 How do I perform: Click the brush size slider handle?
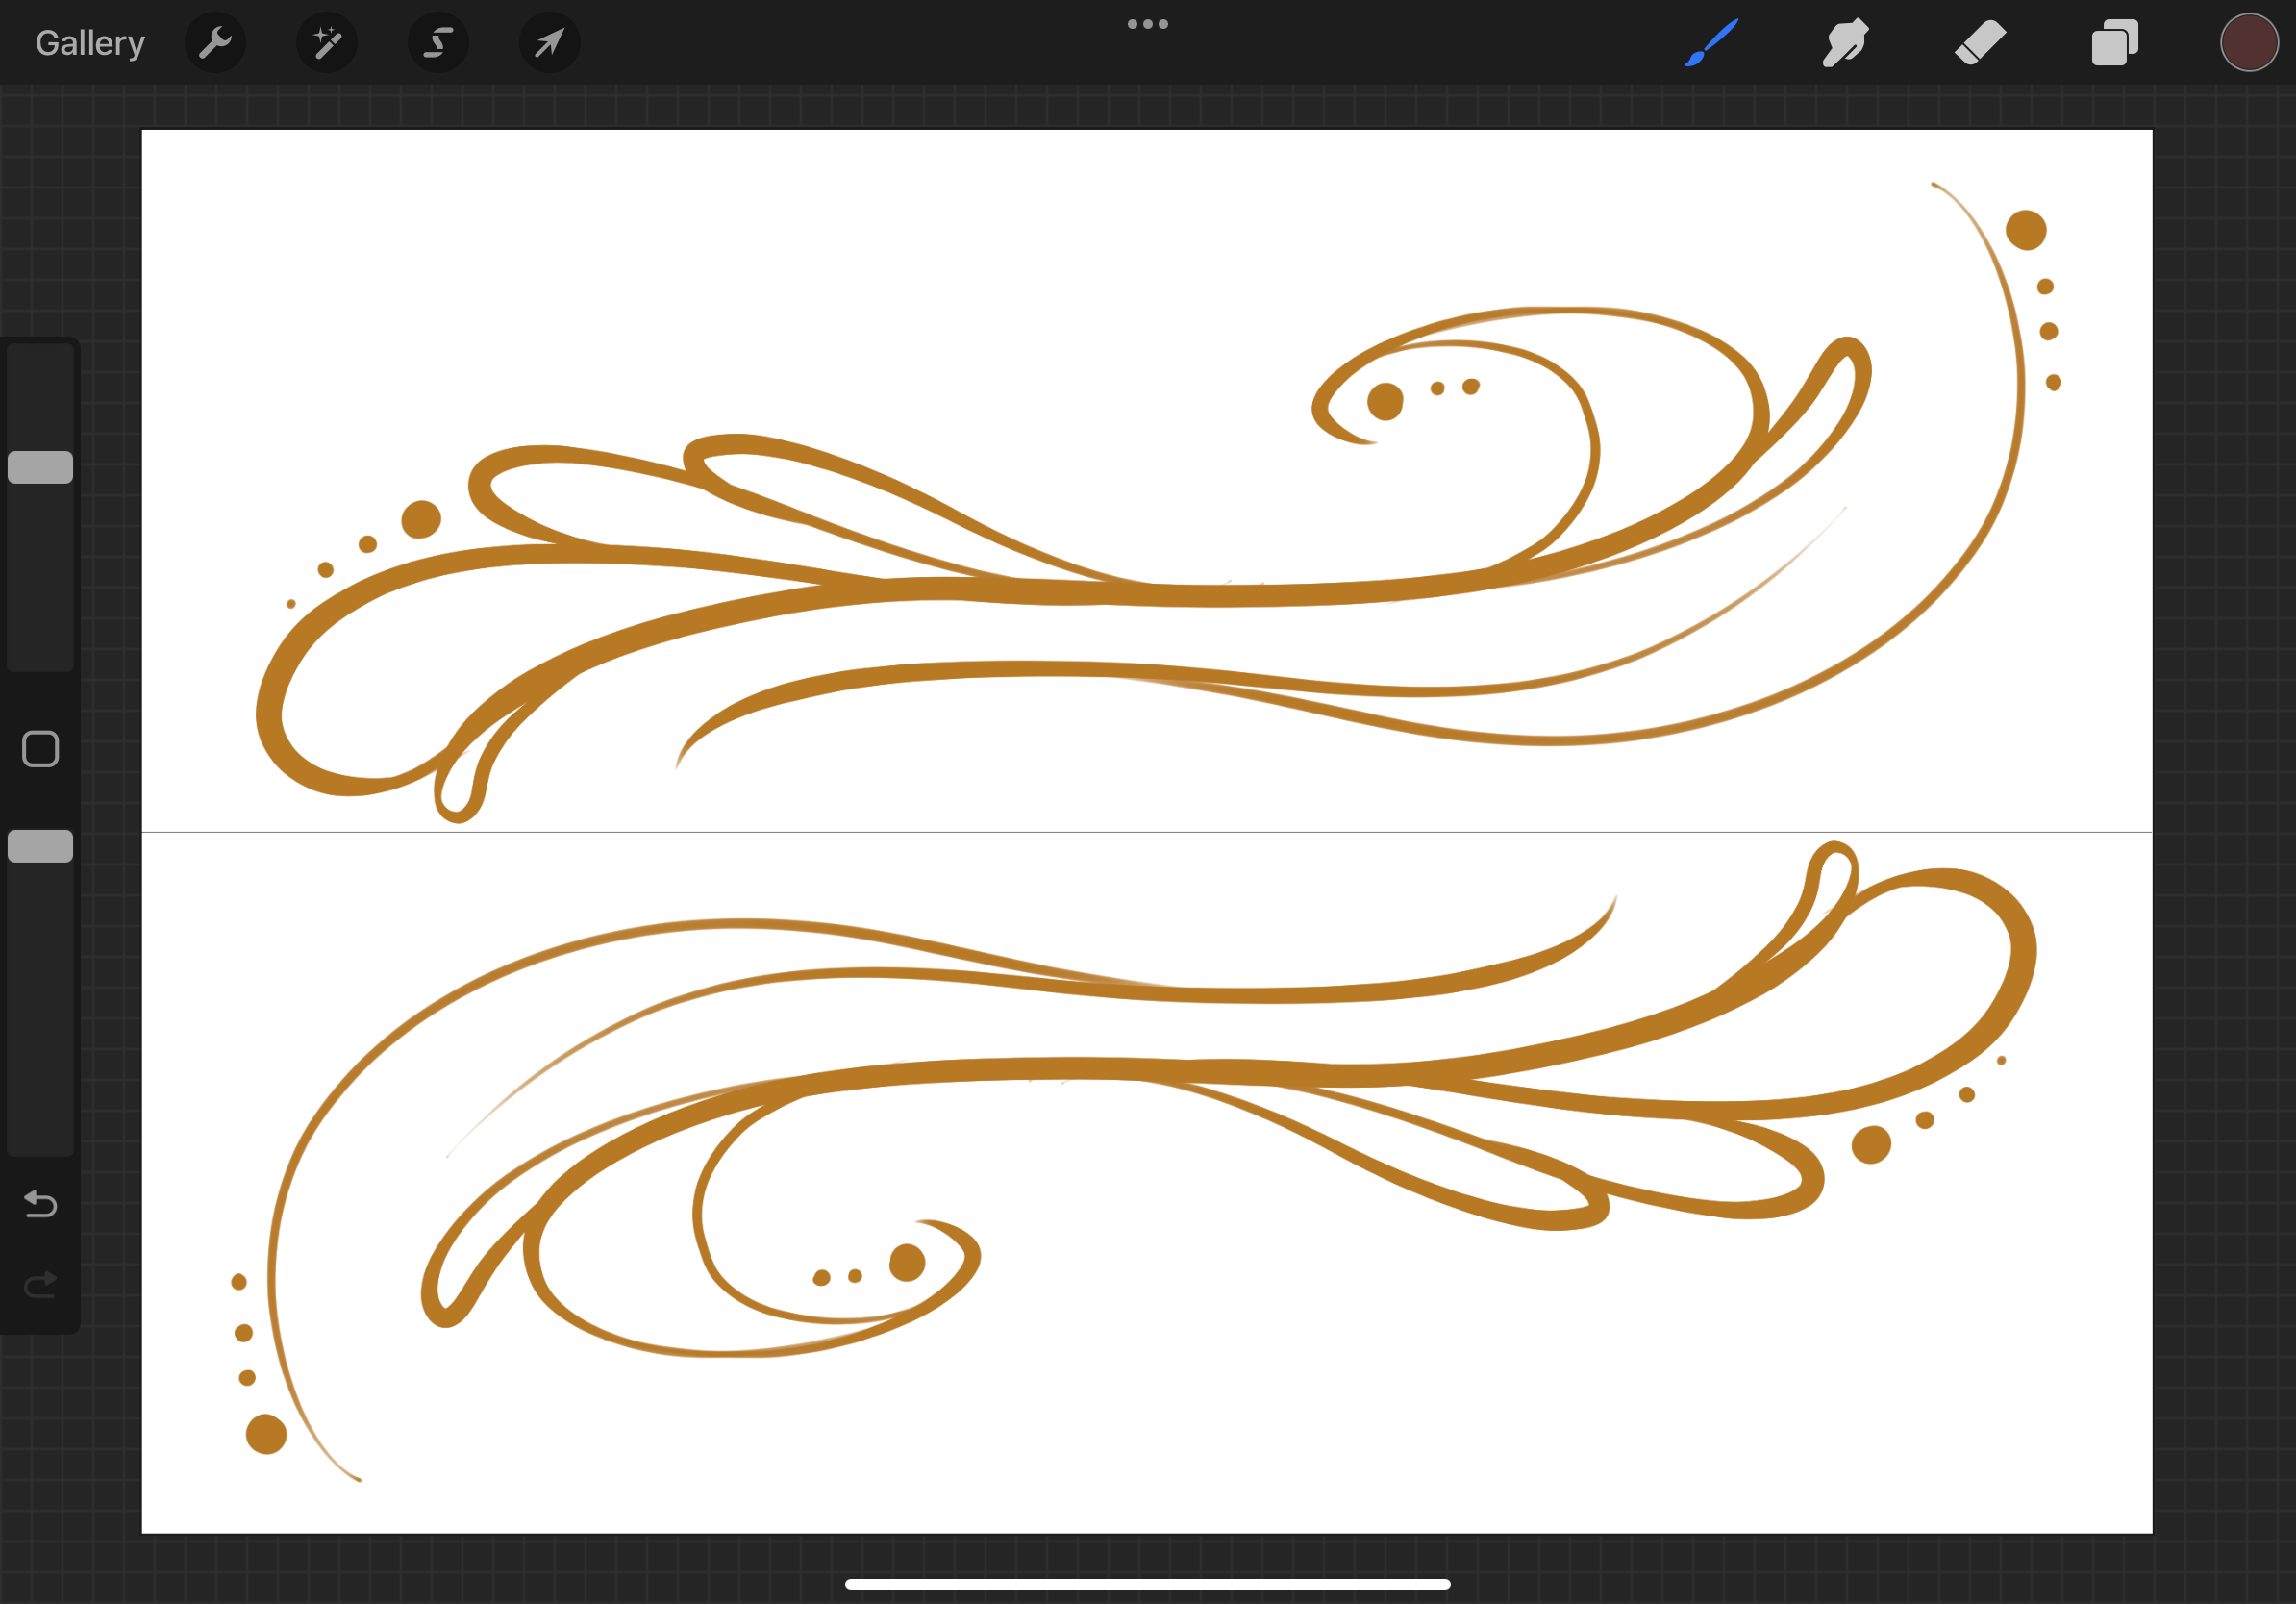(40, 467)
